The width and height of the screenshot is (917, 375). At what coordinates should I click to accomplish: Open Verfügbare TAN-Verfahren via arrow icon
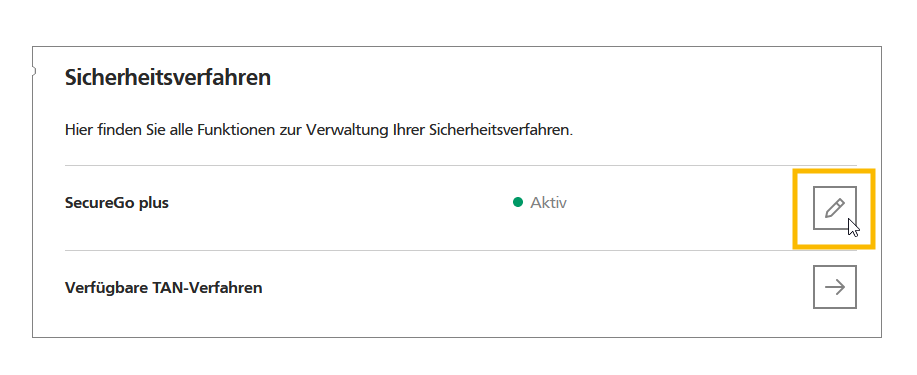click(x=835, y=287)
